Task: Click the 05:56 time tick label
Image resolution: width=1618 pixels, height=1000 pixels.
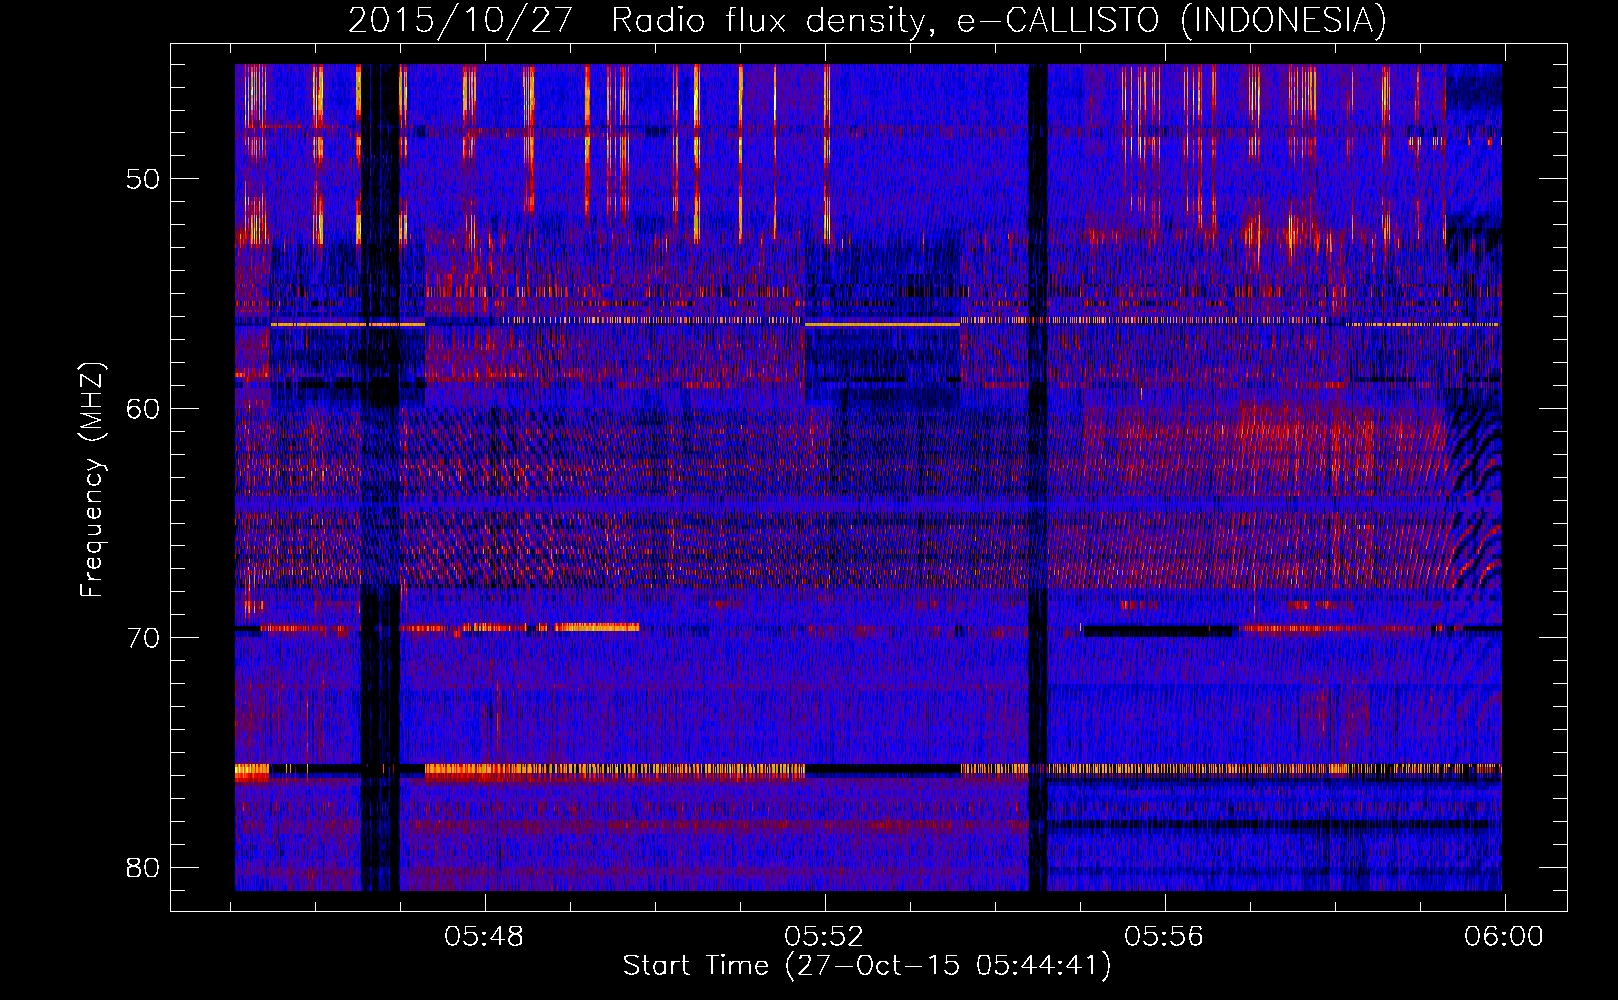Action: [1164, 937]
